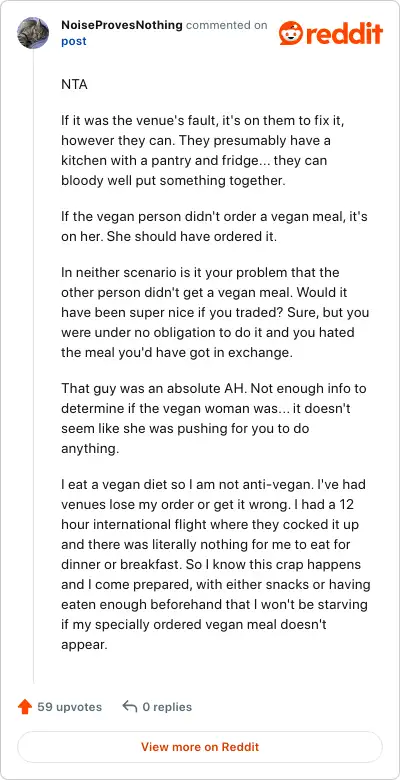Screen dimensions: 400x780
Task: Click the line "bloody well put something together"
Action: (x=174, y=181)
